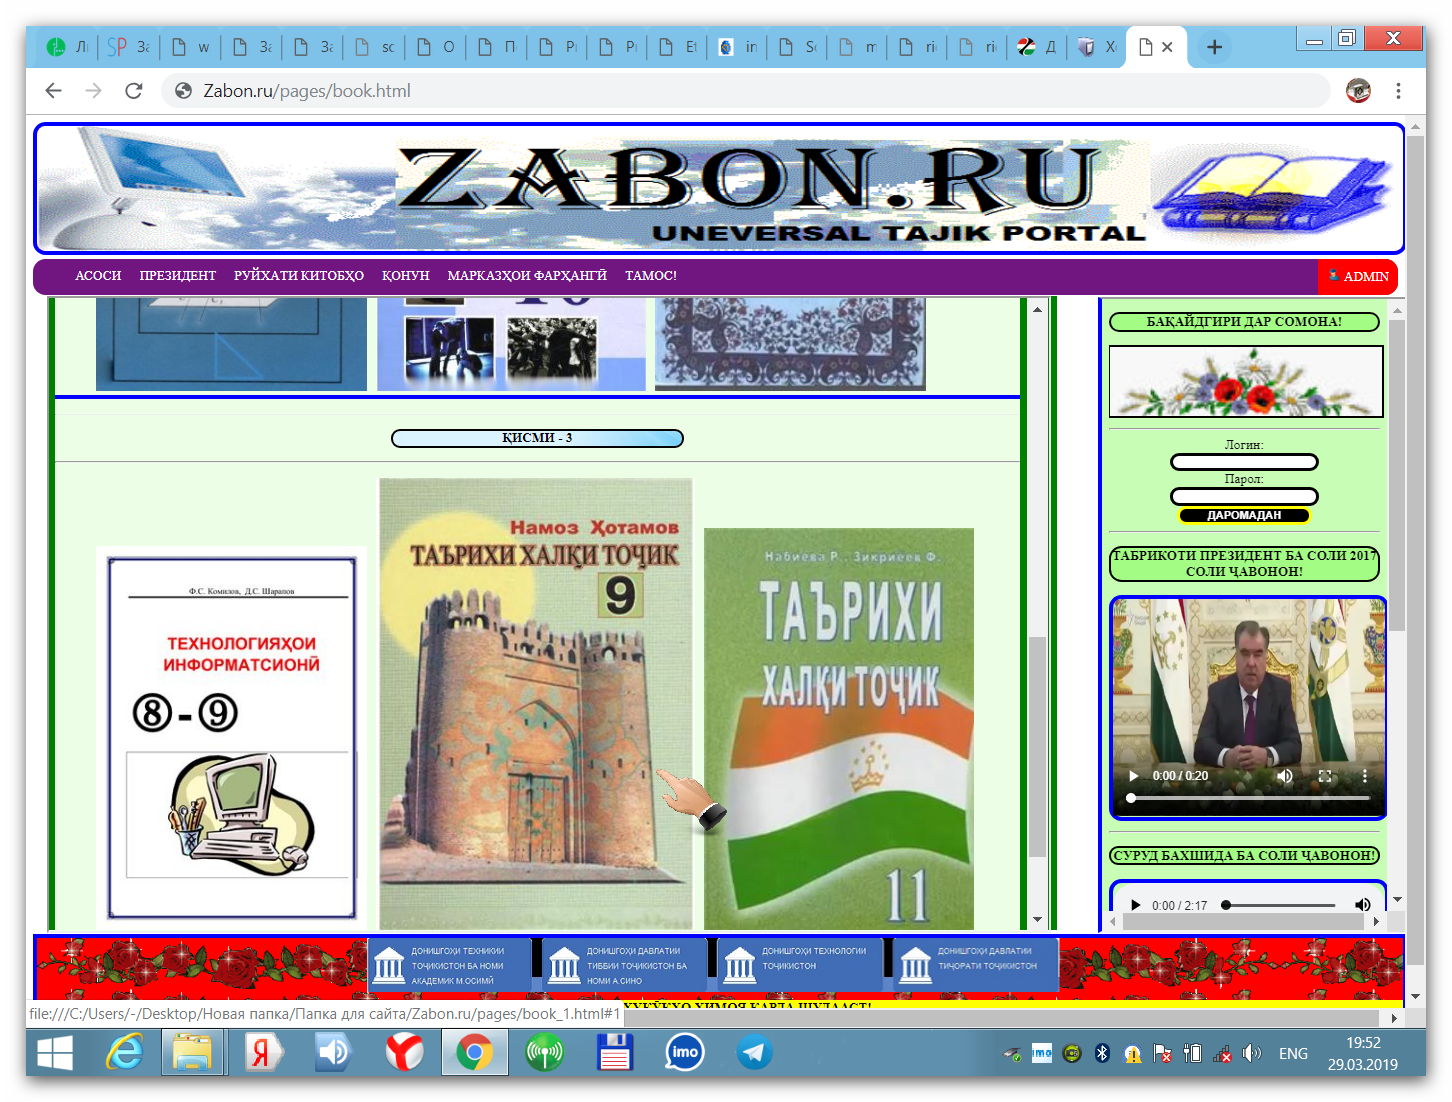Open the Донишгоҳи давлатии тиҷорати link
The width and height of the screenshot is (1452, 1102).
976,965
